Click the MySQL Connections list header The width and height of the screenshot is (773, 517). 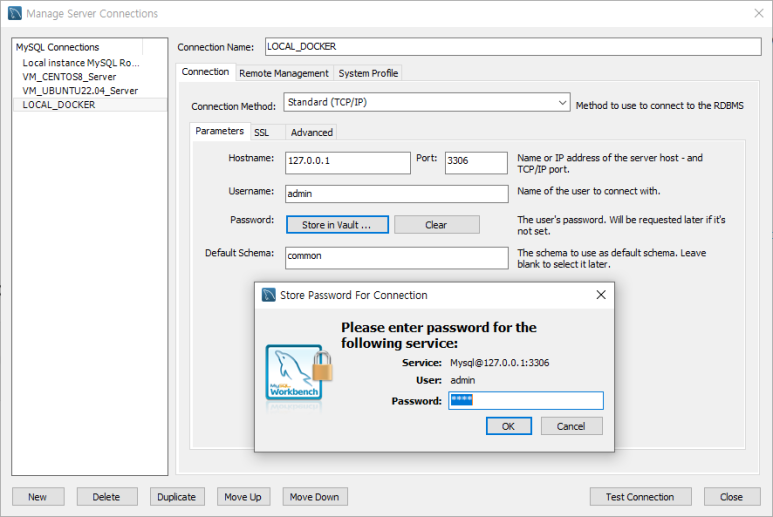[x=78, y=47]
